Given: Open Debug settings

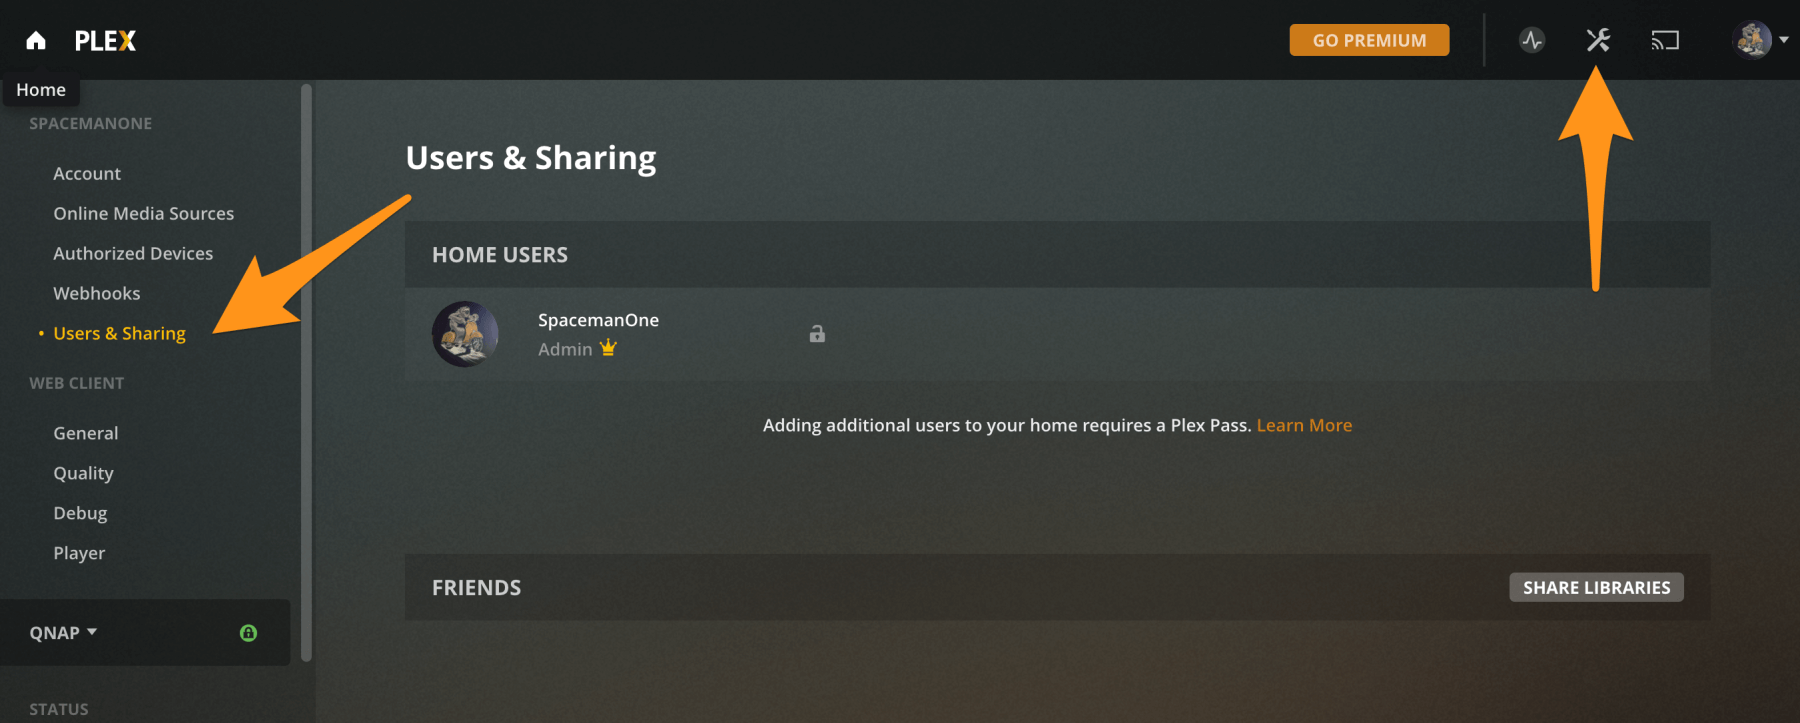Looking at the screenshot, I should (x=80, y=514).
